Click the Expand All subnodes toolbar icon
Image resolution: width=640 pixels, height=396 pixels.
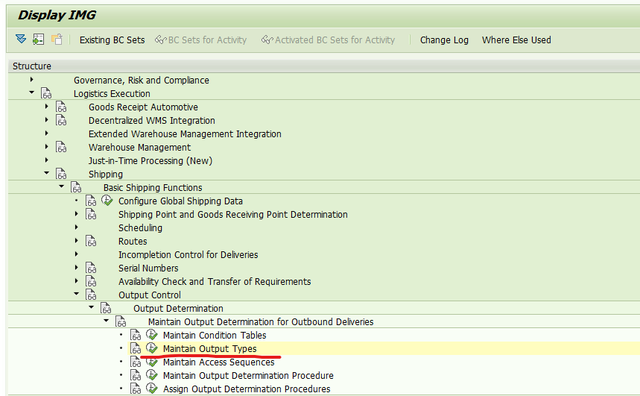[x=21, y=39]
